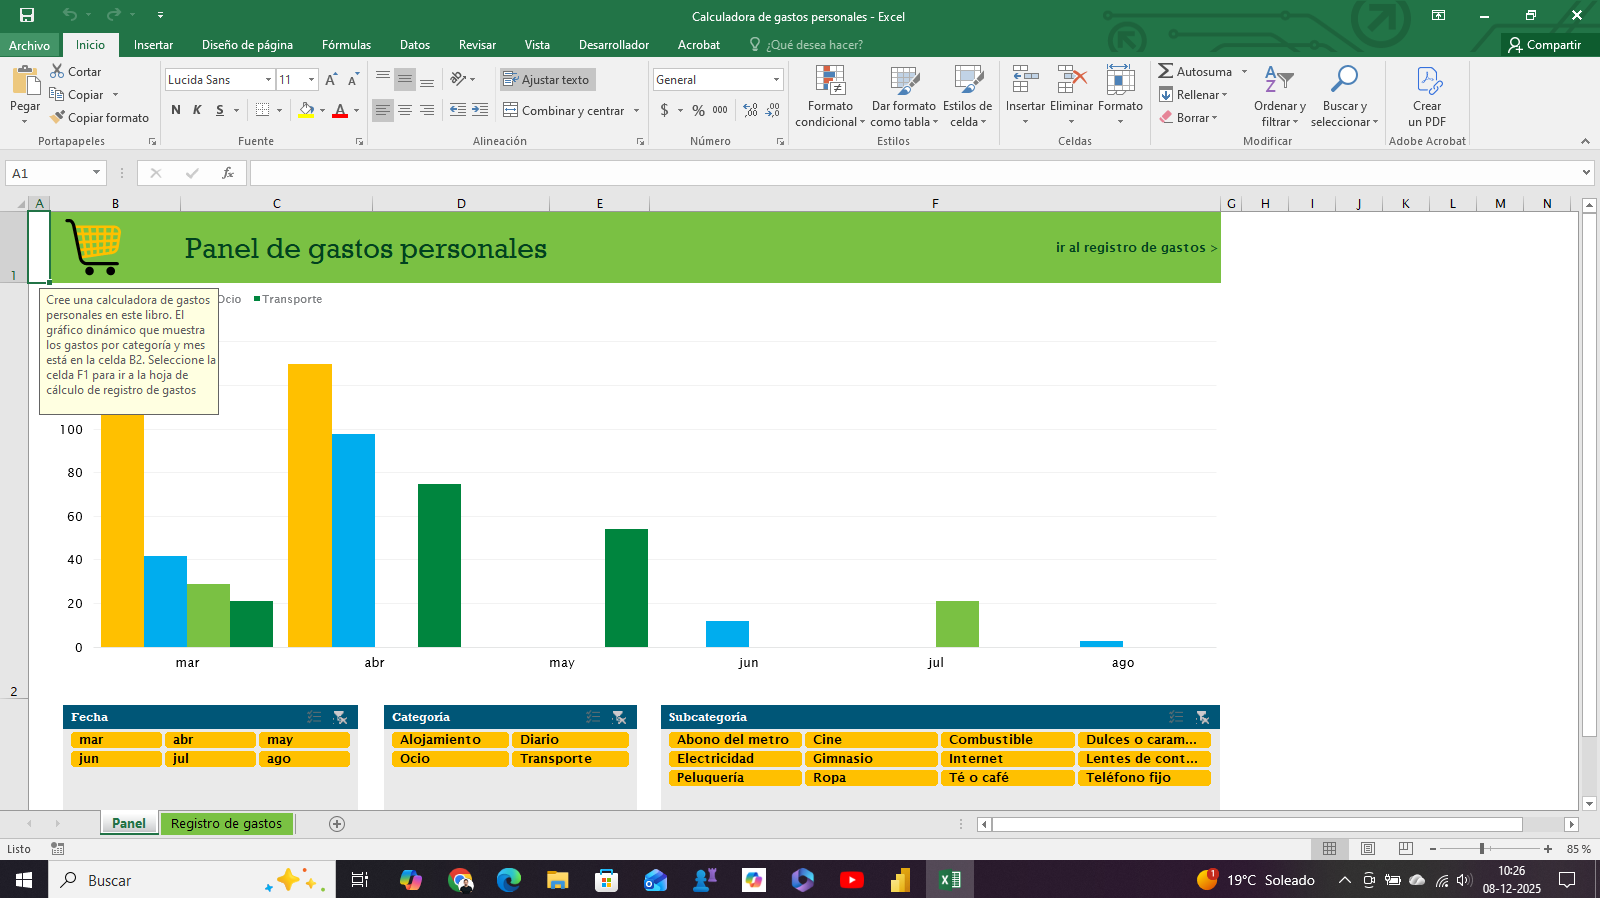The image size is (1600, 898).
Task: Expand the font name dropdown
Action: click(268, 80)
